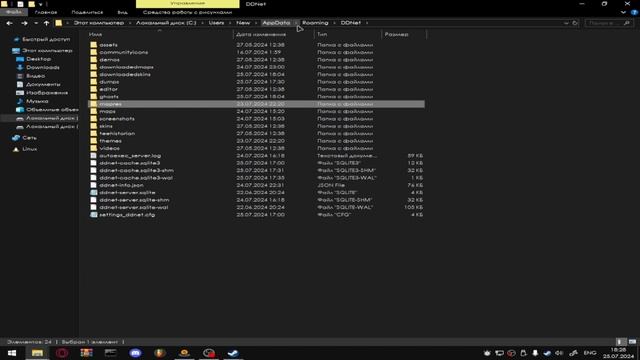Click the file icon of ddnet-info.json
Viewport: 640px width, 360px height.
[x=93, y=185]
